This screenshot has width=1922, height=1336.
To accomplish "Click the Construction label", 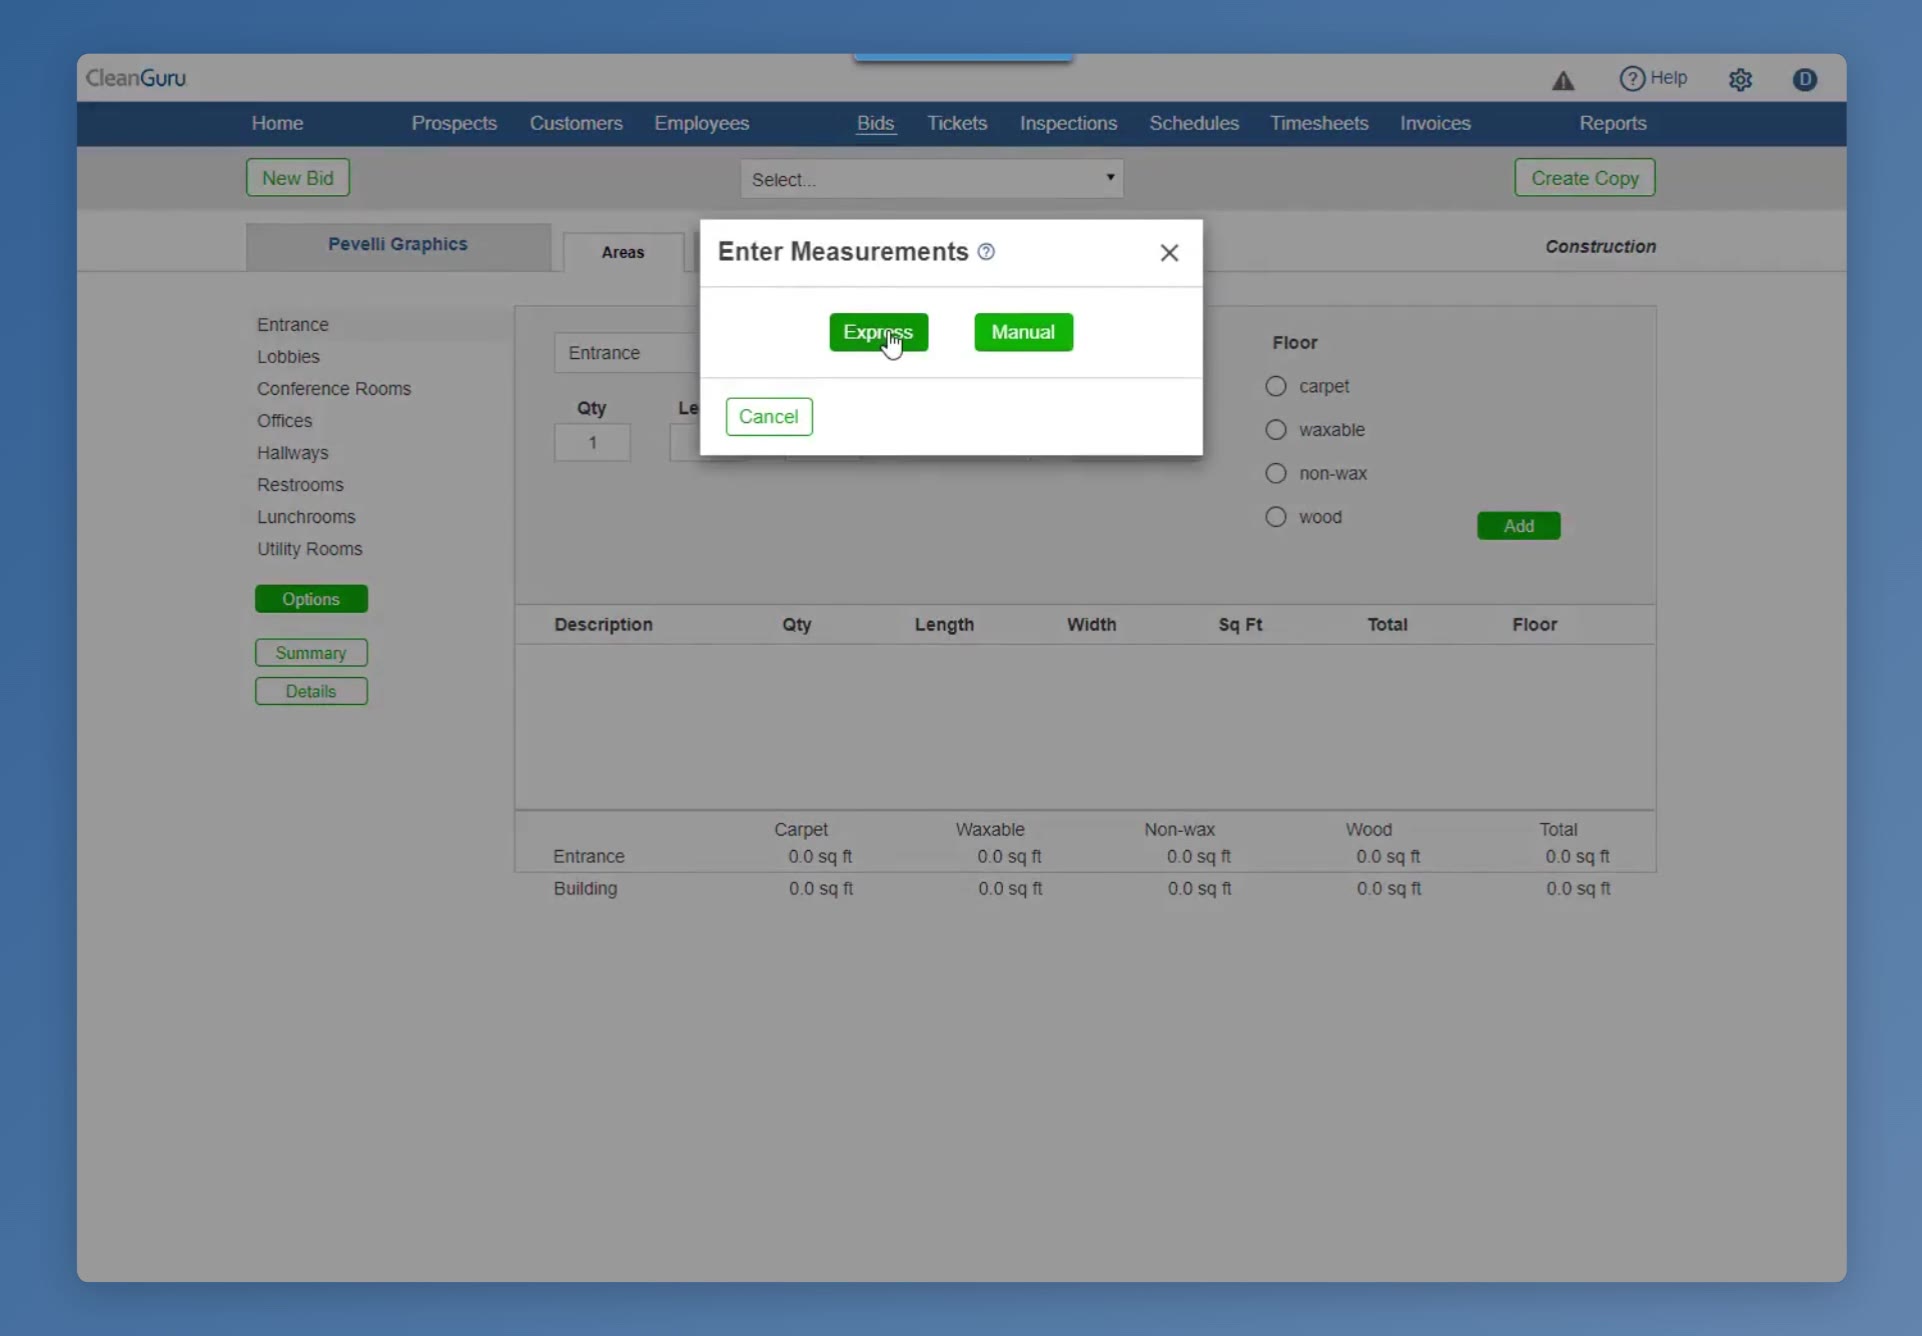I will (x=1600, y=247).
